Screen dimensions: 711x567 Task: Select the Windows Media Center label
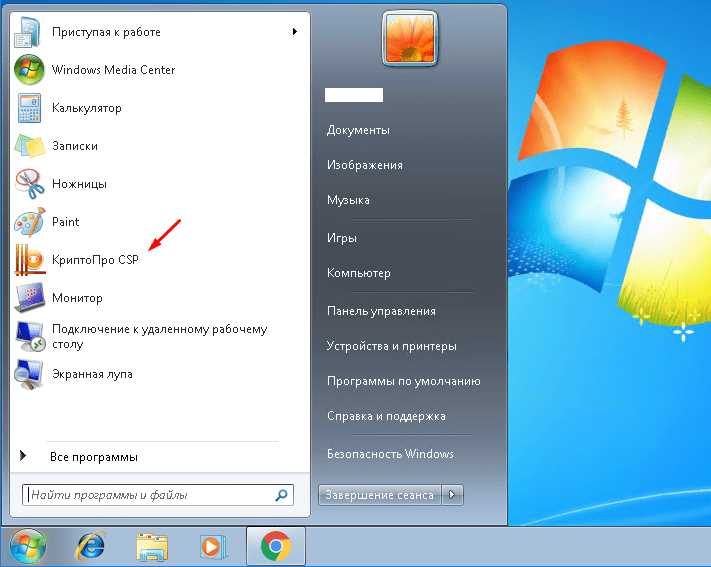pos(113,70)
